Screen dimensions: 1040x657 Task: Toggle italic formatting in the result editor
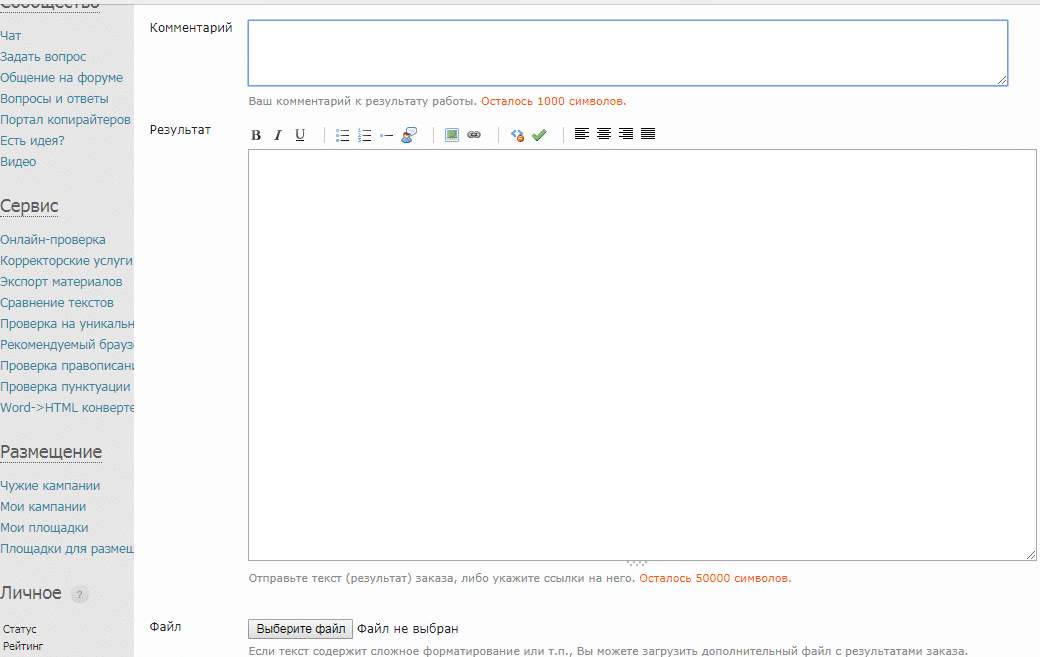(278, 135)
